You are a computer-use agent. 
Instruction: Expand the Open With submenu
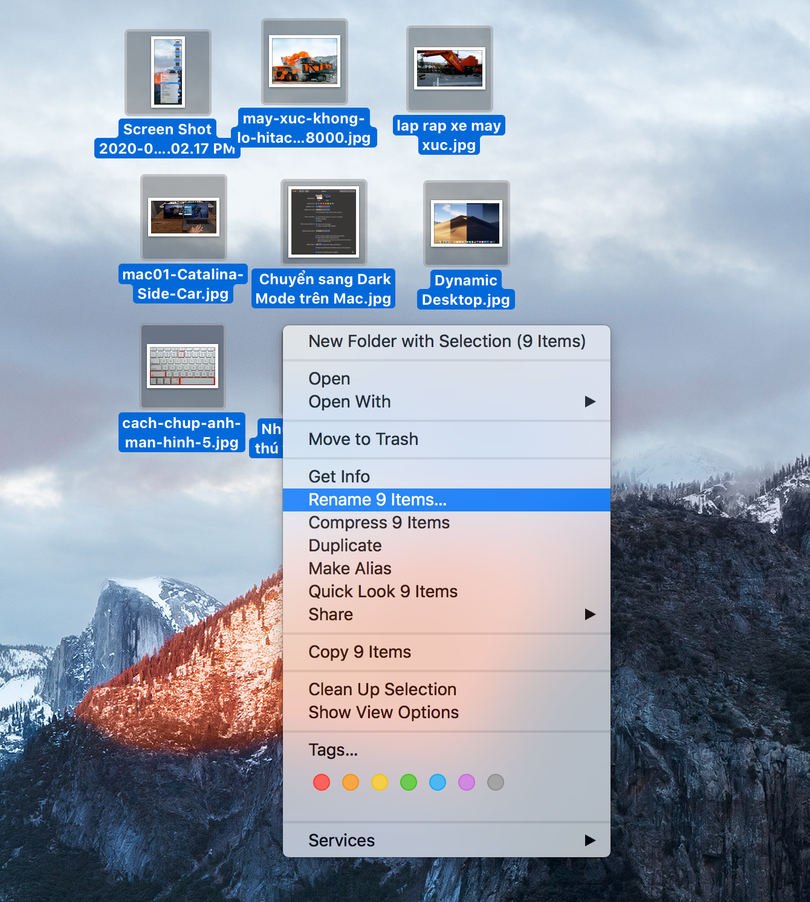pos(349,402)
